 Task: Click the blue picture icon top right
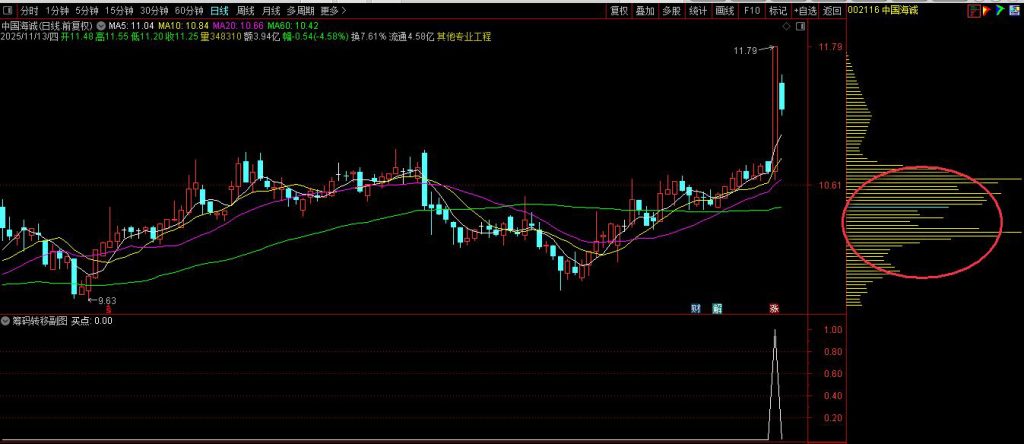1013,10
